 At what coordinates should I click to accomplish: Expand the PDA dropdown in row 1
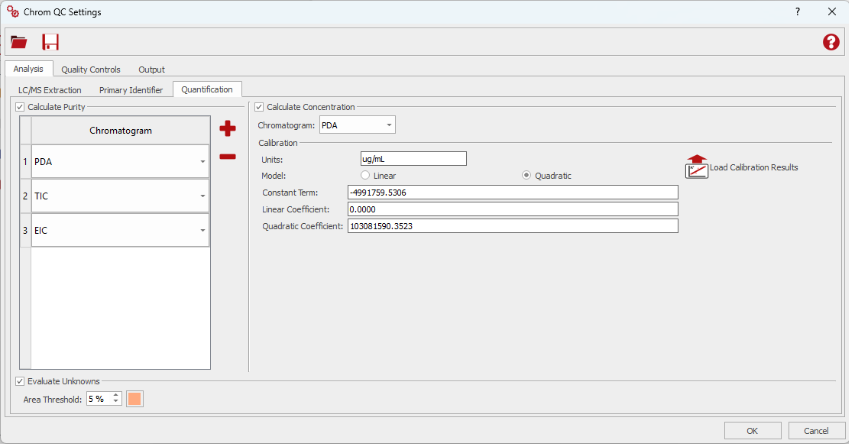click(x=203, y=161)
